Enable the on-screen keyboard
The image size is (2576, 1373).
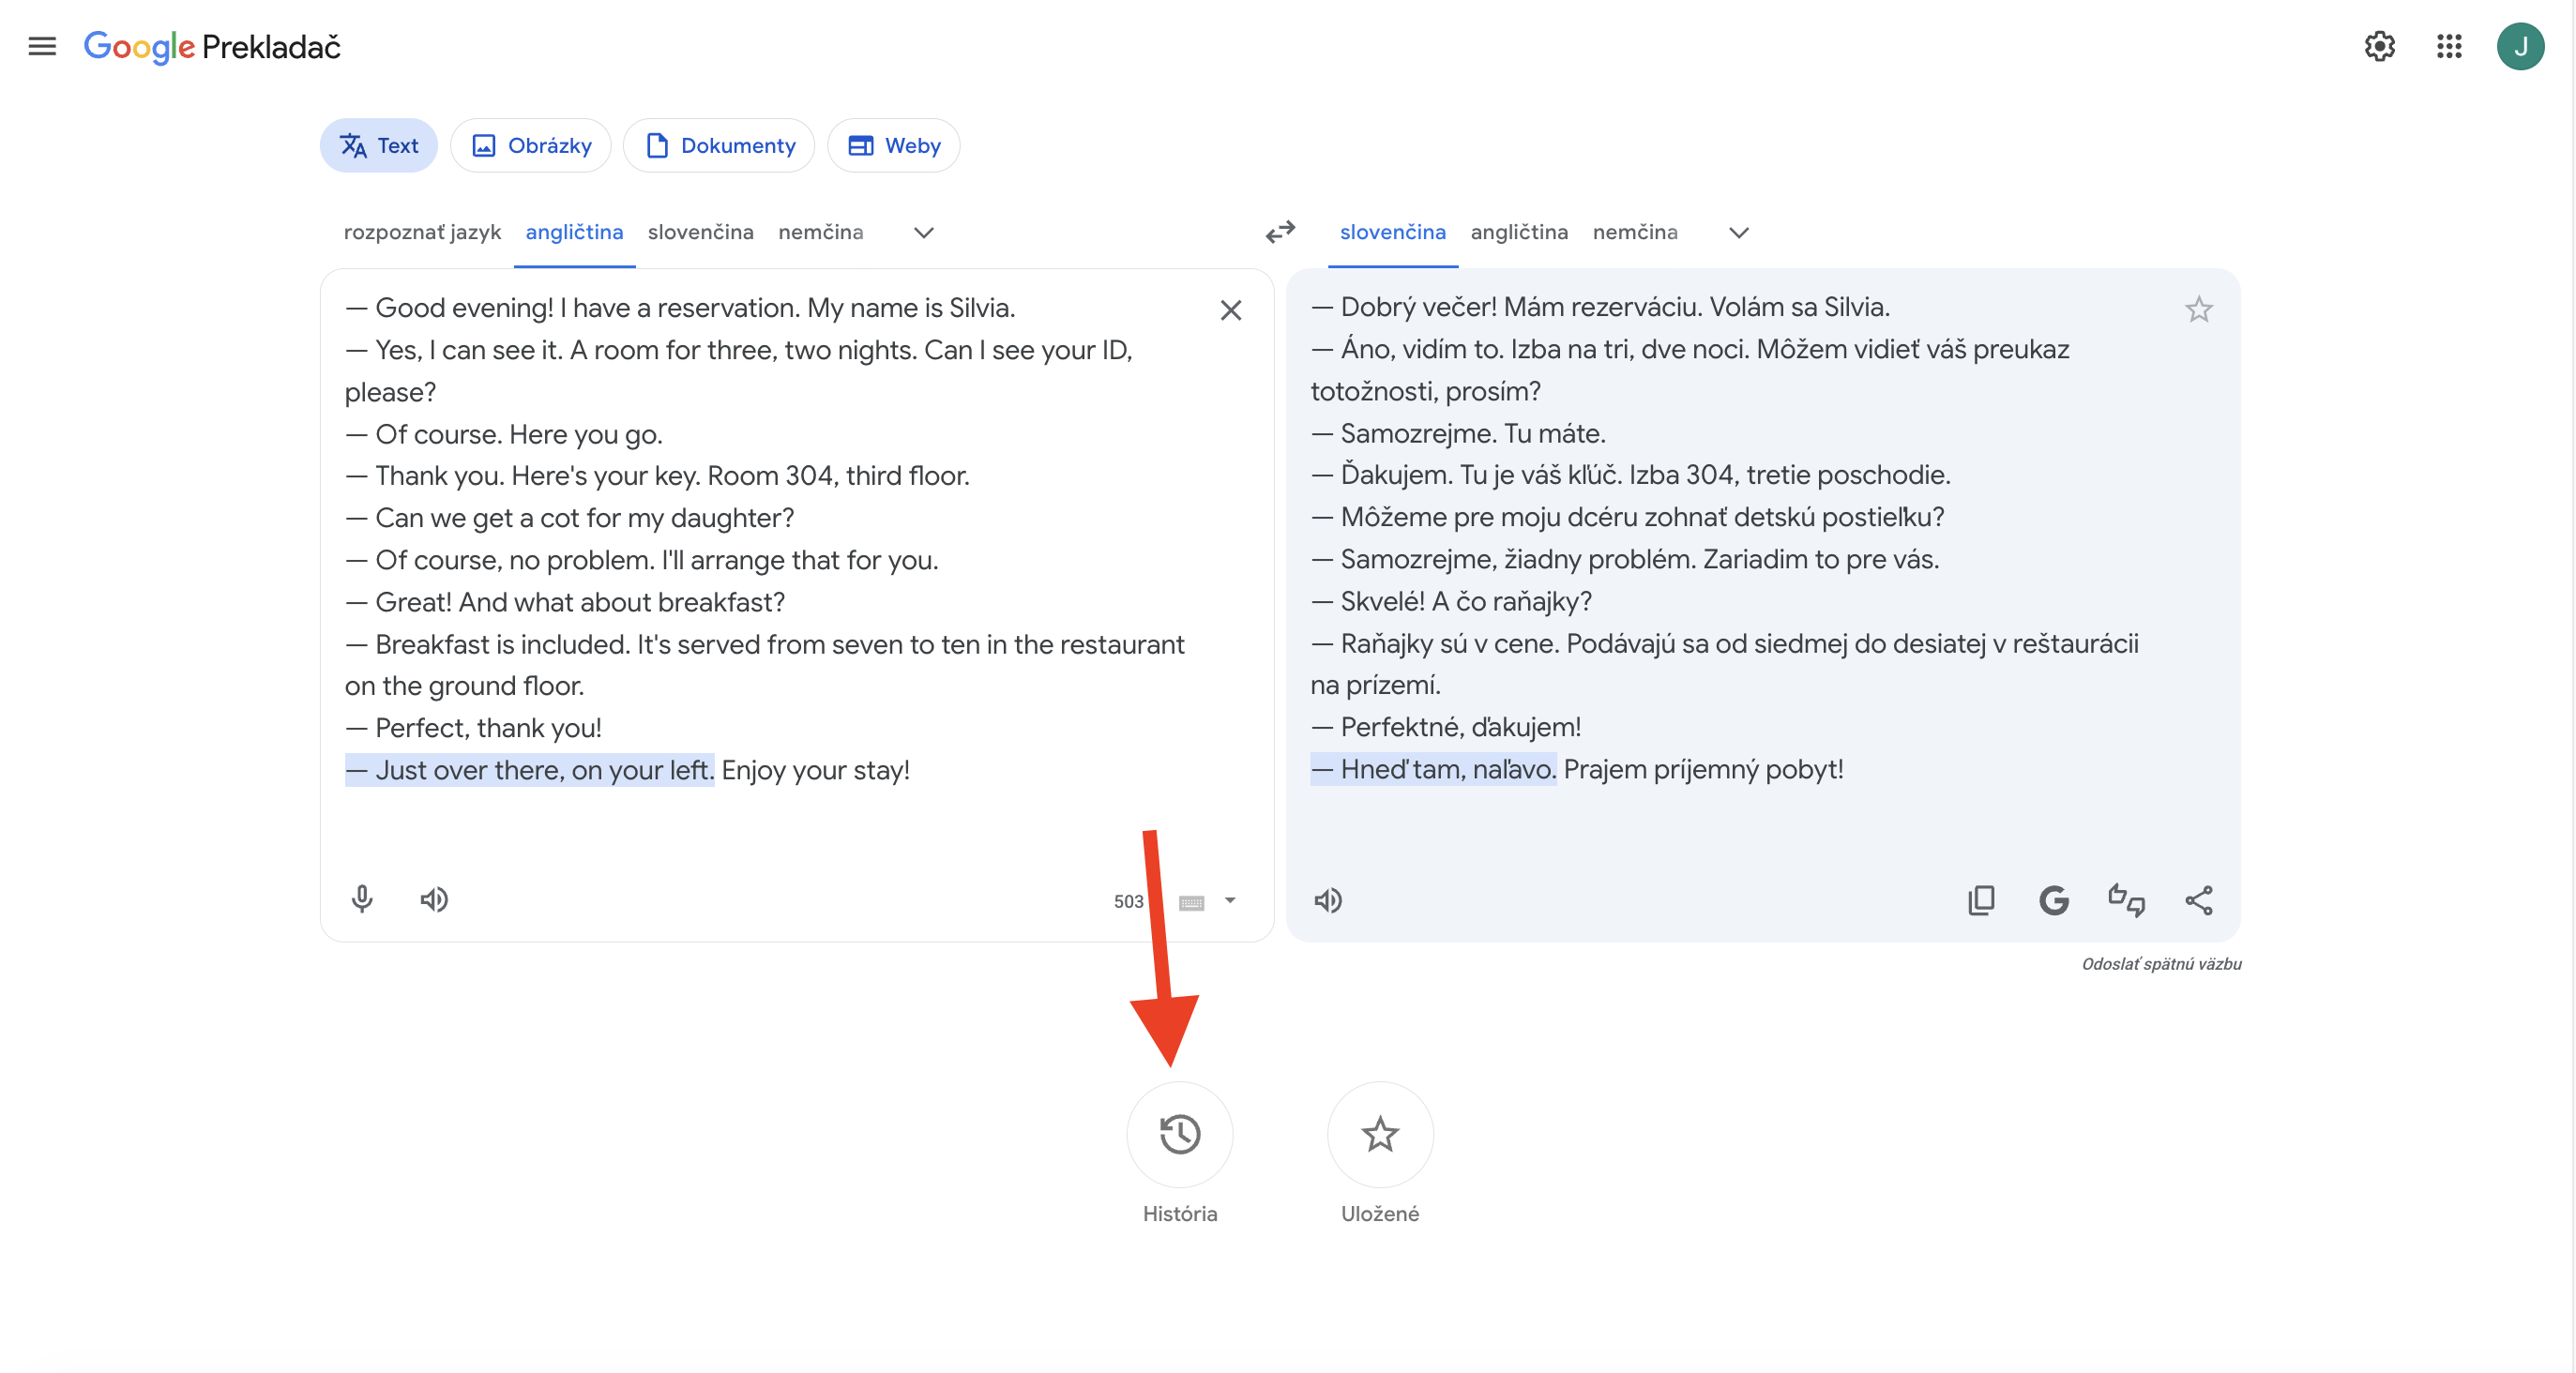1193,900
